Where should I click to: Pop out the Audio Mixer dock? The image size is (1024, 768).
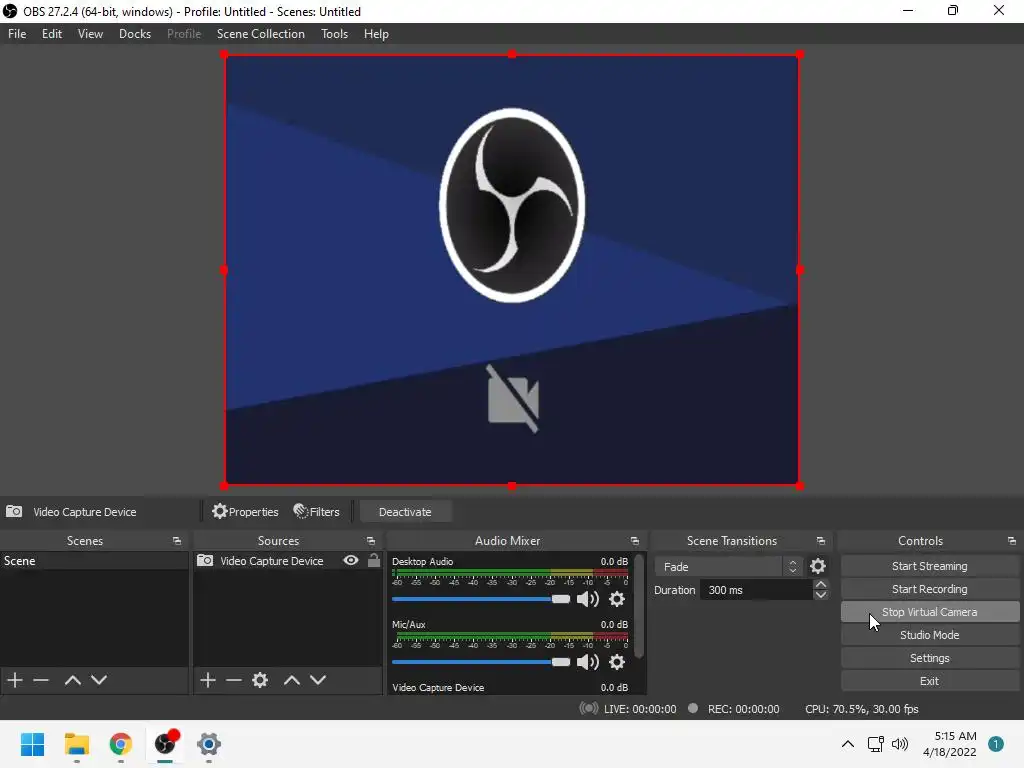tap(634, 541)
